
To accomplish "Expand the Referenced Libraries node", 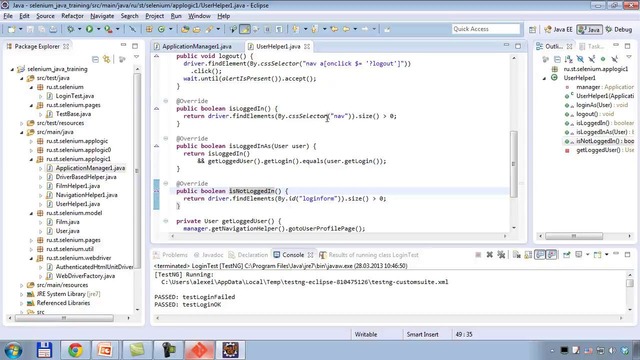I will (22, 303).
